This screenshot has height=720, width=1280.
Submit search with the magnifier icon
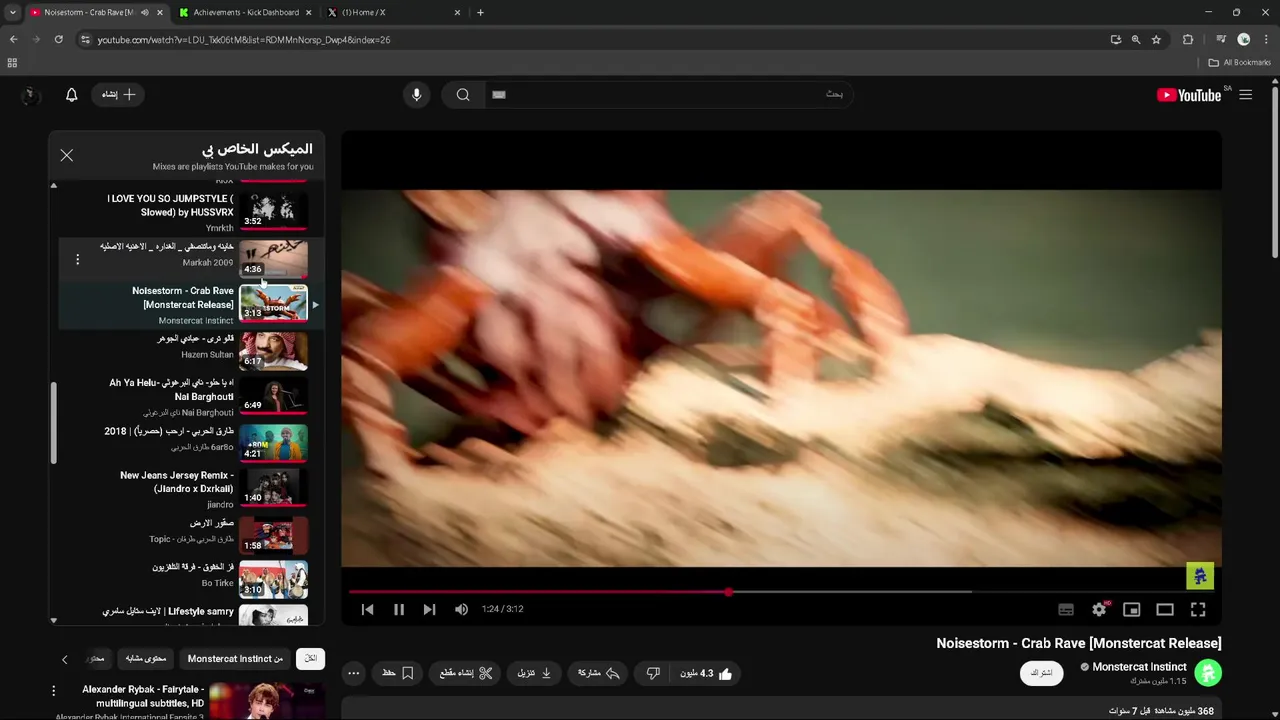(x=463, y=94)
